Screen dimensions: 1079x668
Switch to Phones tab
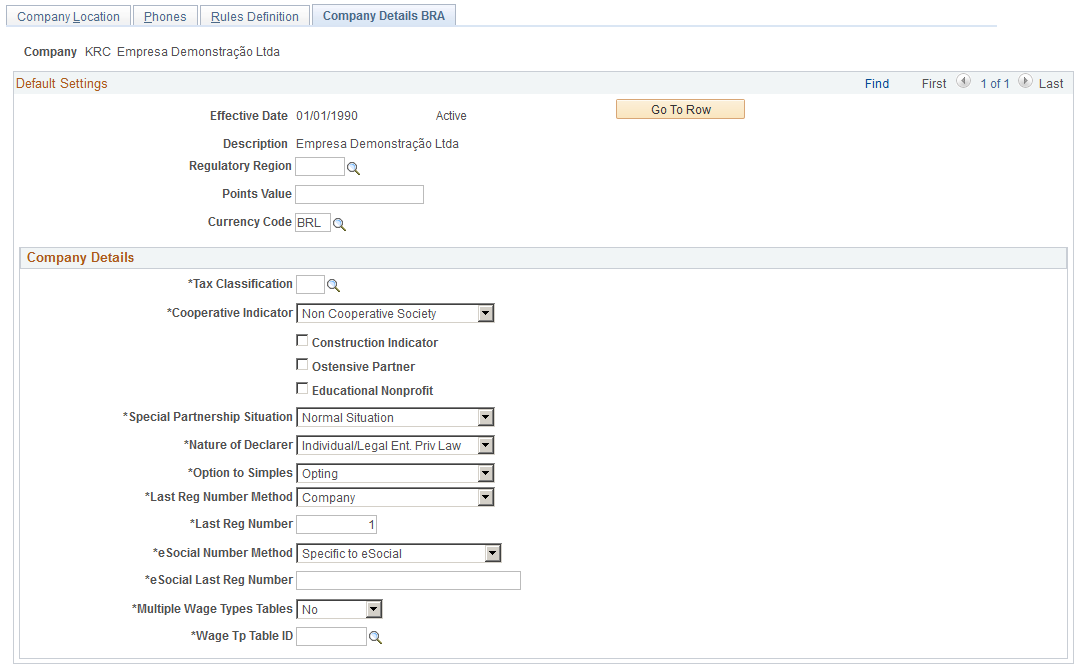(165, 16)
